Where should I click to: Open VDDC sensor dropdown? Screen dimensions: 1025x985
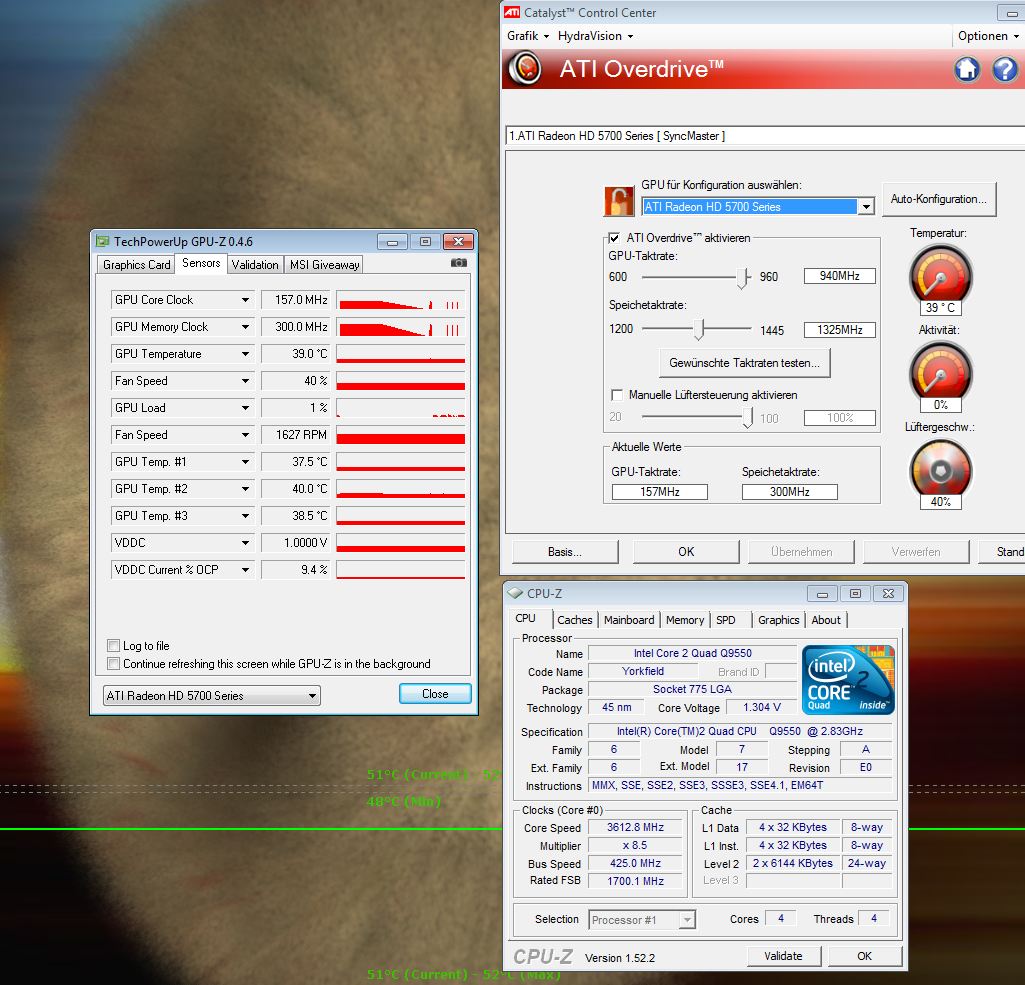pos(245,543)
